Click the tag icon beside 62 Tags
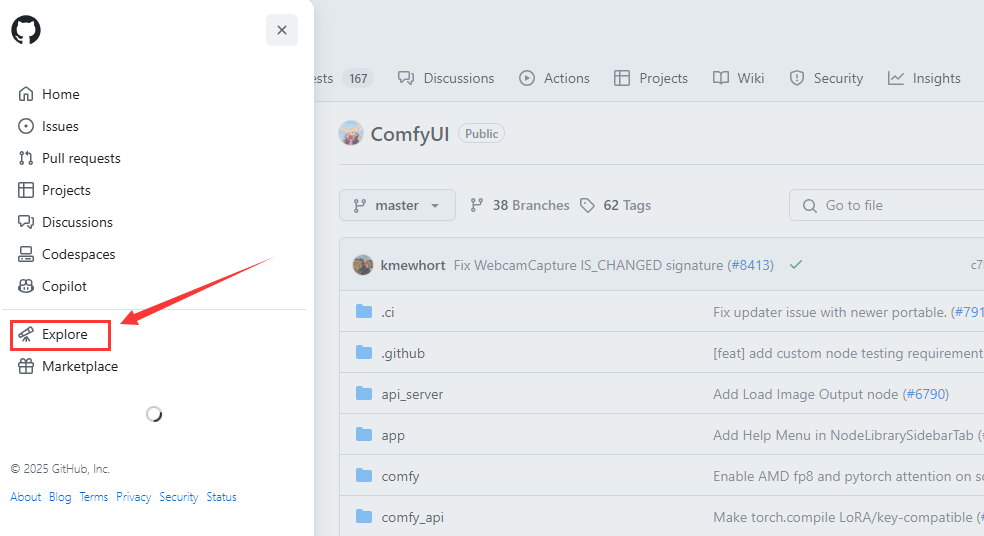Screen dimensions: 984x536 pyautogui.click(x=587, y=205)
